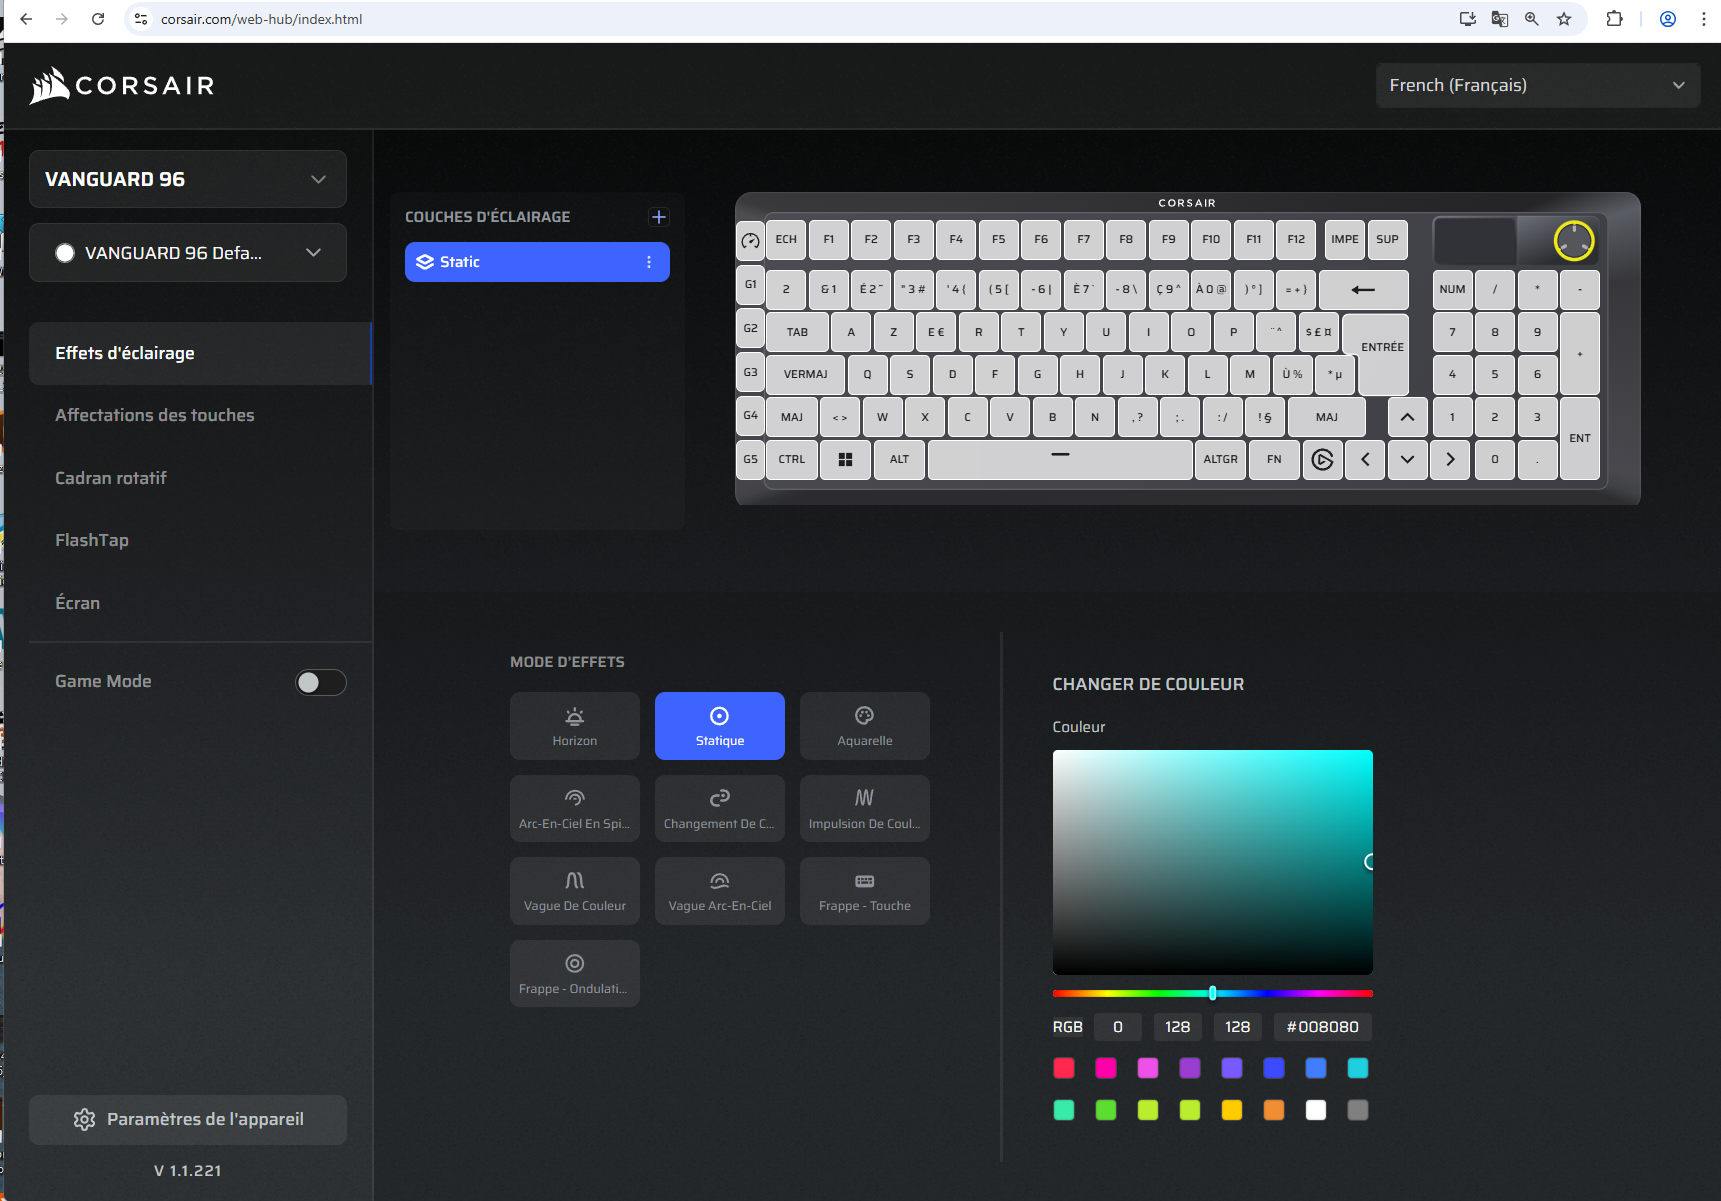
Task: Go to the Cadran rotatif section
Action: point(111,478)
